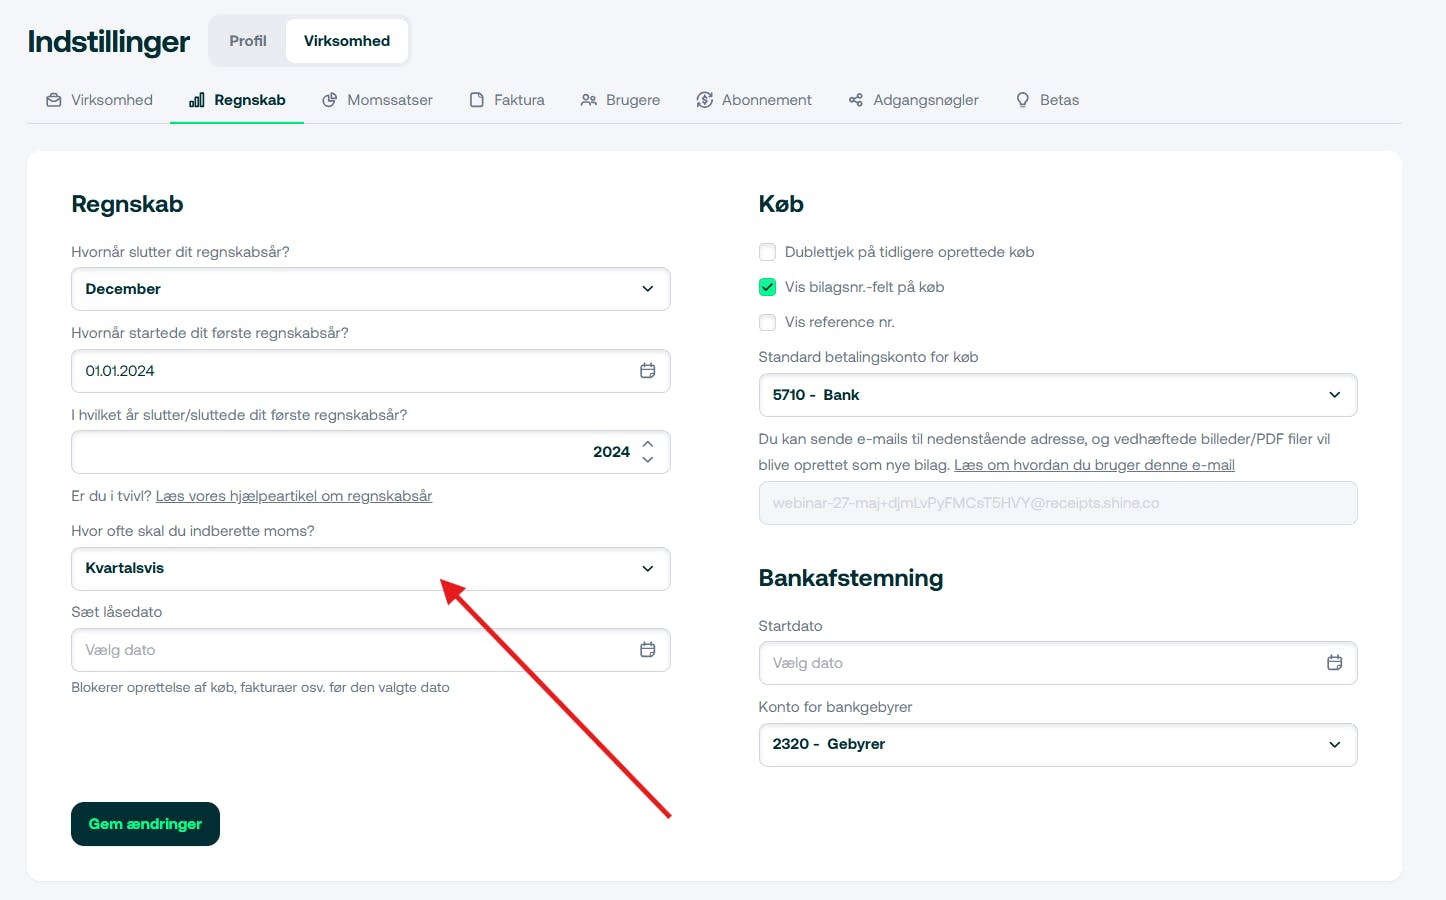Image resolution: width=1446 pixels, height=900 pixels.
Task: Open calendar picker for first fiscal year start
Action: tap(648, 371)
